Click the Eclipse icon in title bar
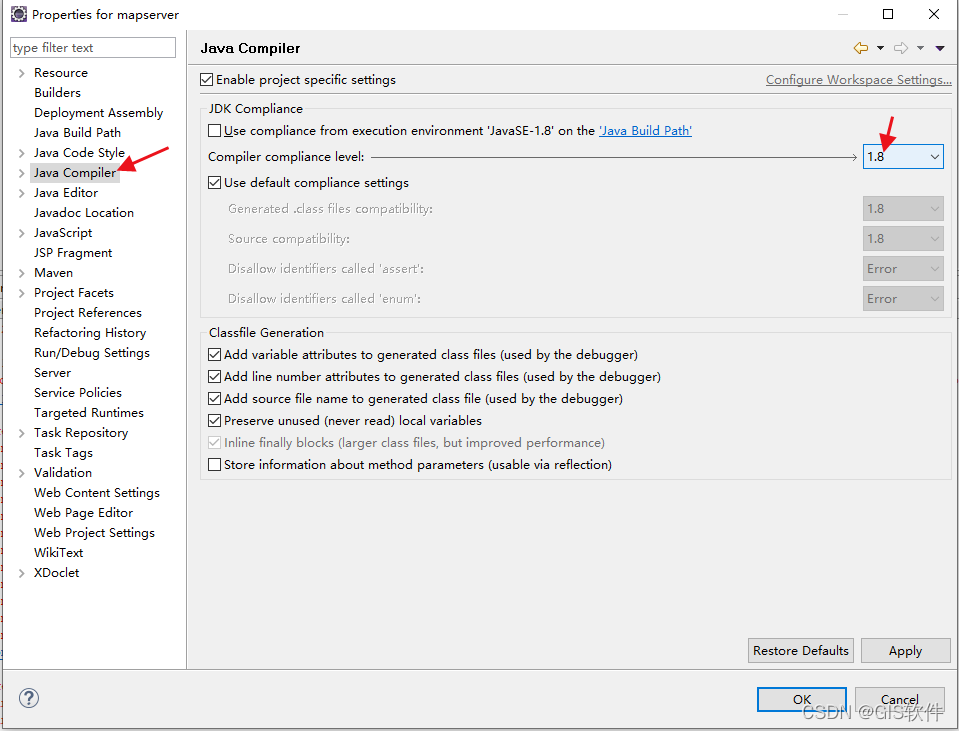This screenshot has width=959, height=731. (x=19, y=14)
